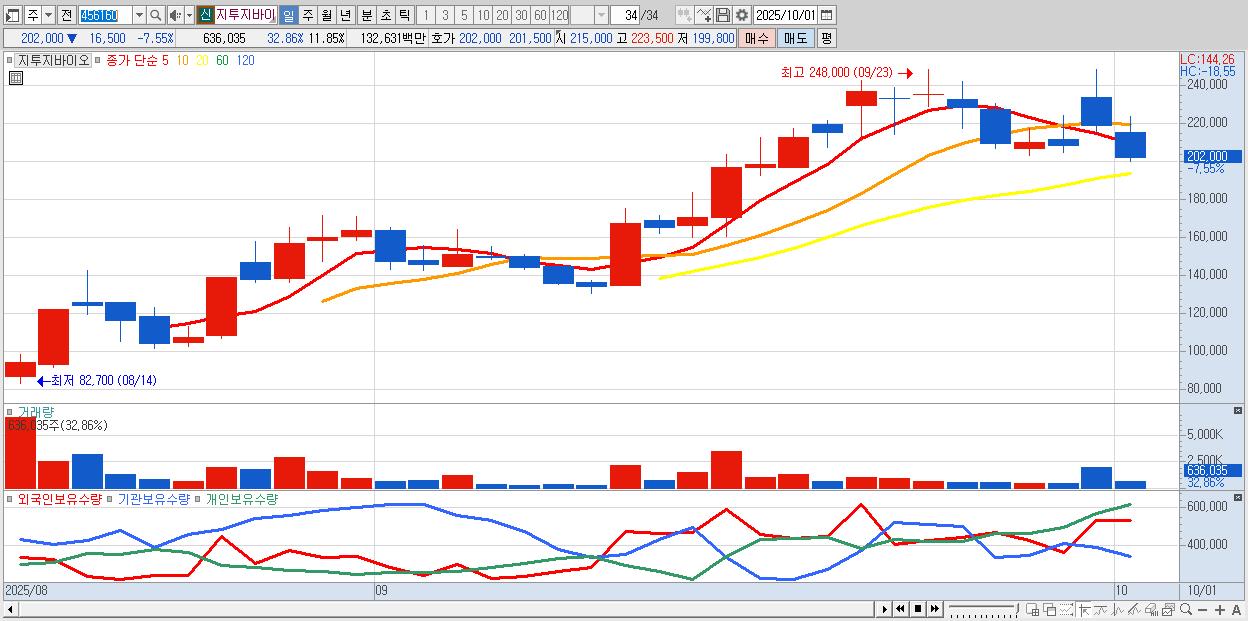Click the window layout icon at top-left corner
The width and height of the screenshot is (1248, 621).
[13, 15]
